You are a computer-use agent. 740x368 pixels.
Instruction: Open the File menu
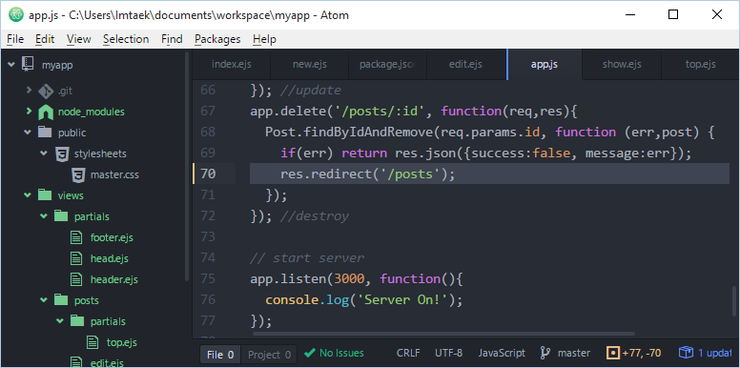[x=15, y=39]
